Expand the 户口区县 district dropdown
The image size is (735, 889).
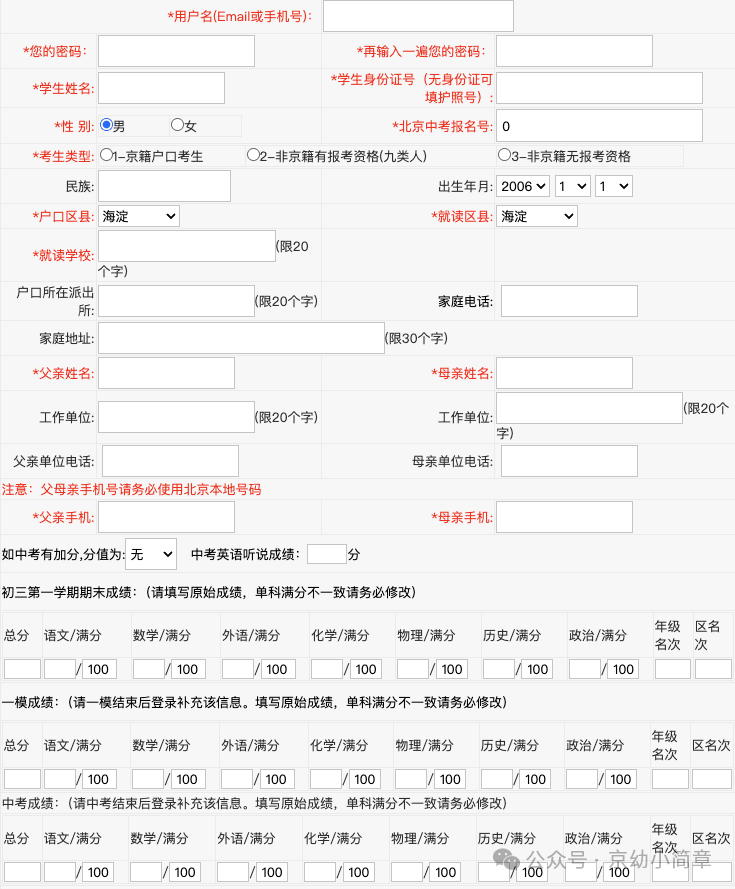(x=139, y=216)
